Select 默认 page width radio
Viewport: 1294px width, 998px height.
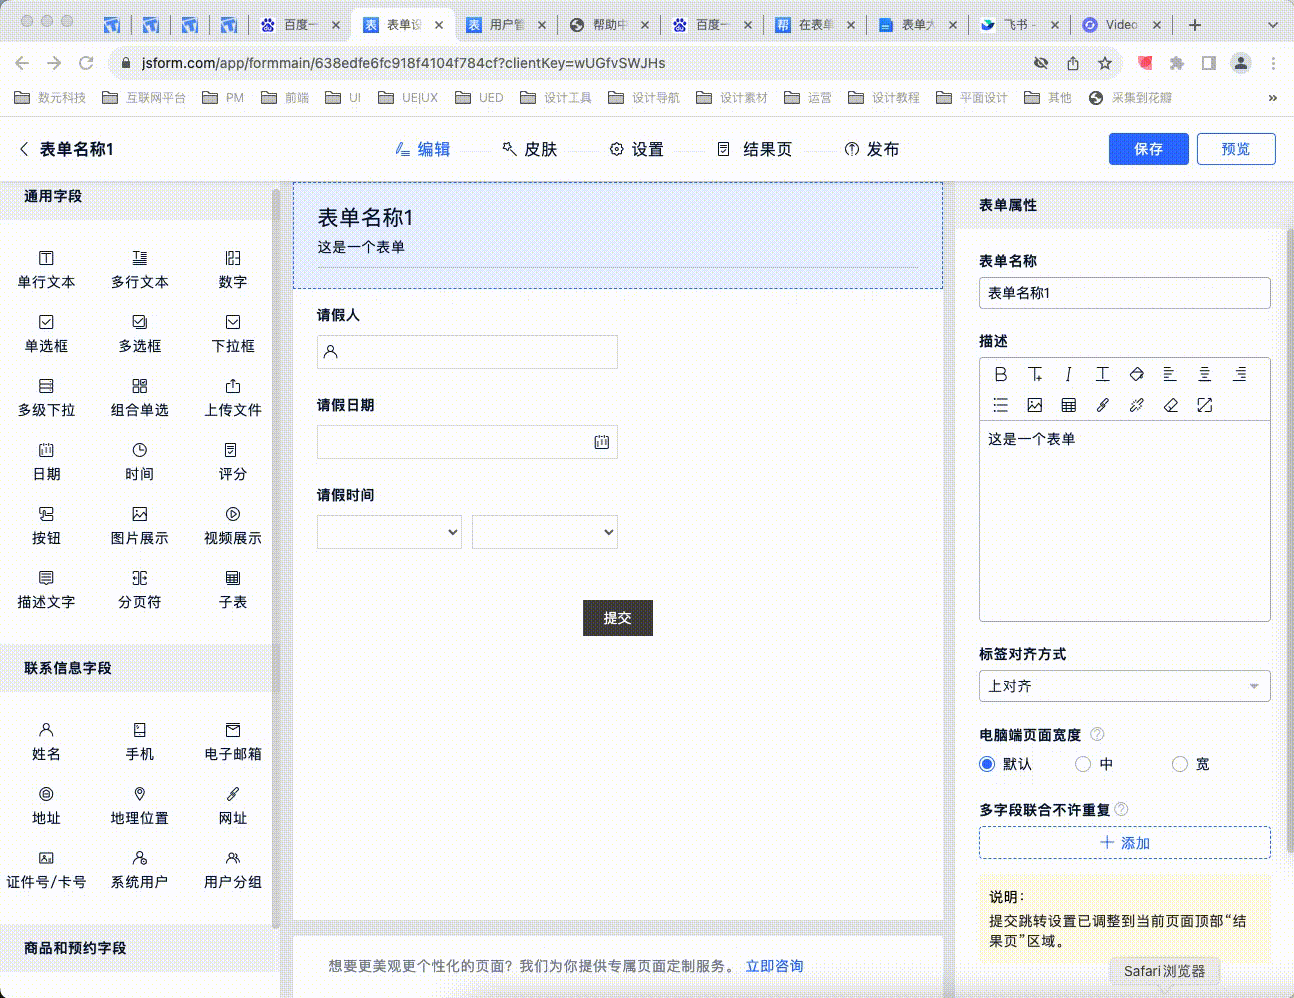(x=987, y=764)
